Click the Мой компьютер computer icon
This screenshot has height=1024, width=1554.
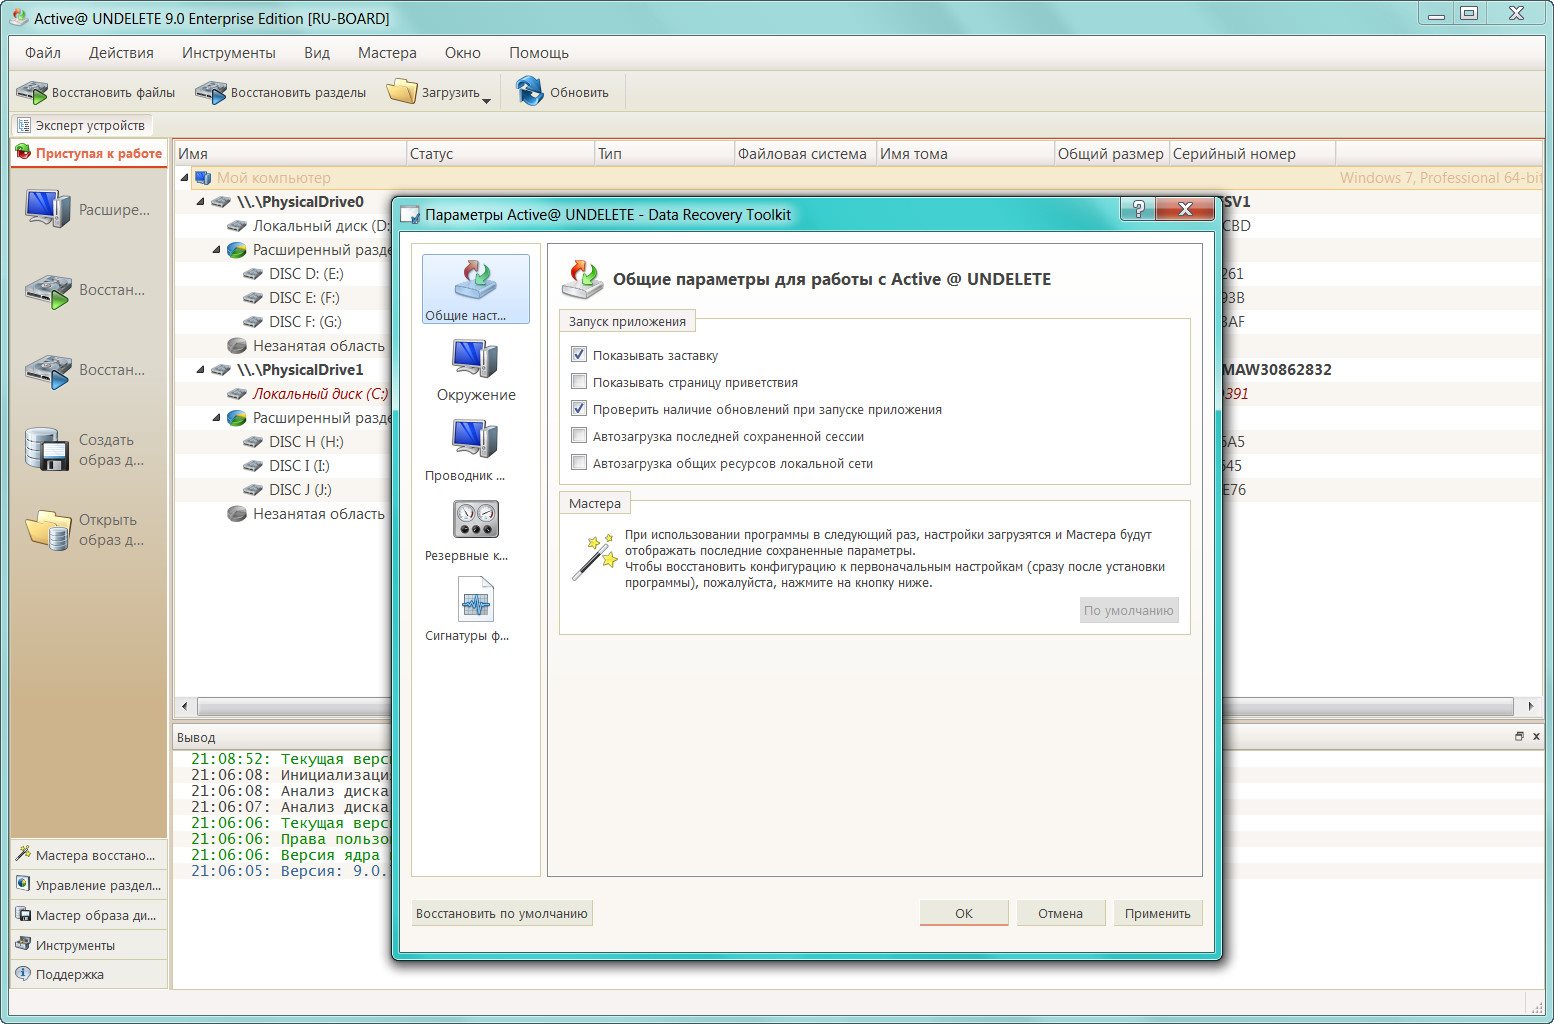(x=203, y=178)
